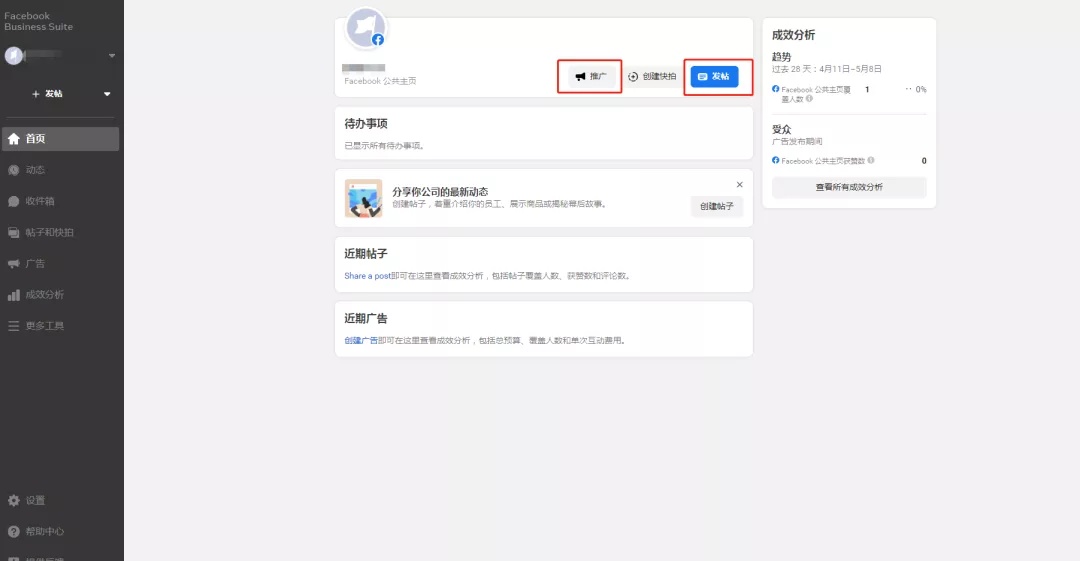Click the 成效分析 panel heading

click(793, 35)
